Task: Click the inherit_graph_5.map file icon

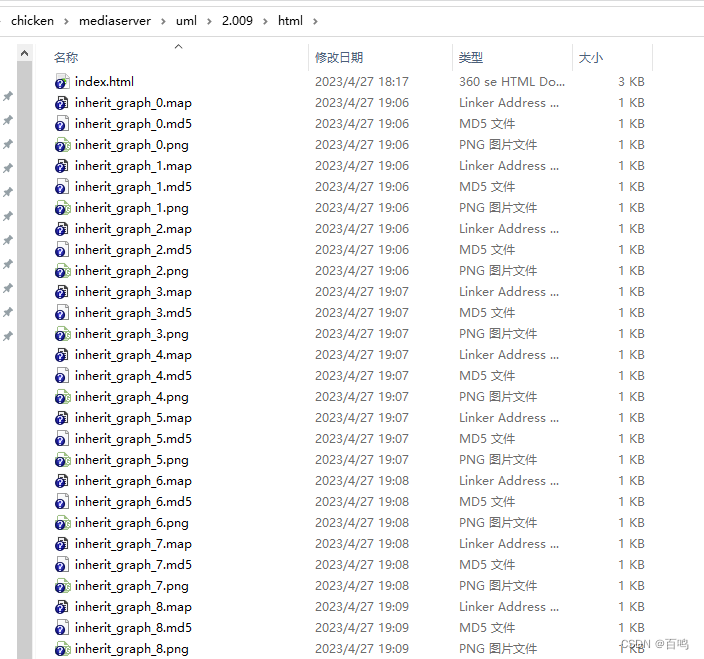Action: [62, 418]
